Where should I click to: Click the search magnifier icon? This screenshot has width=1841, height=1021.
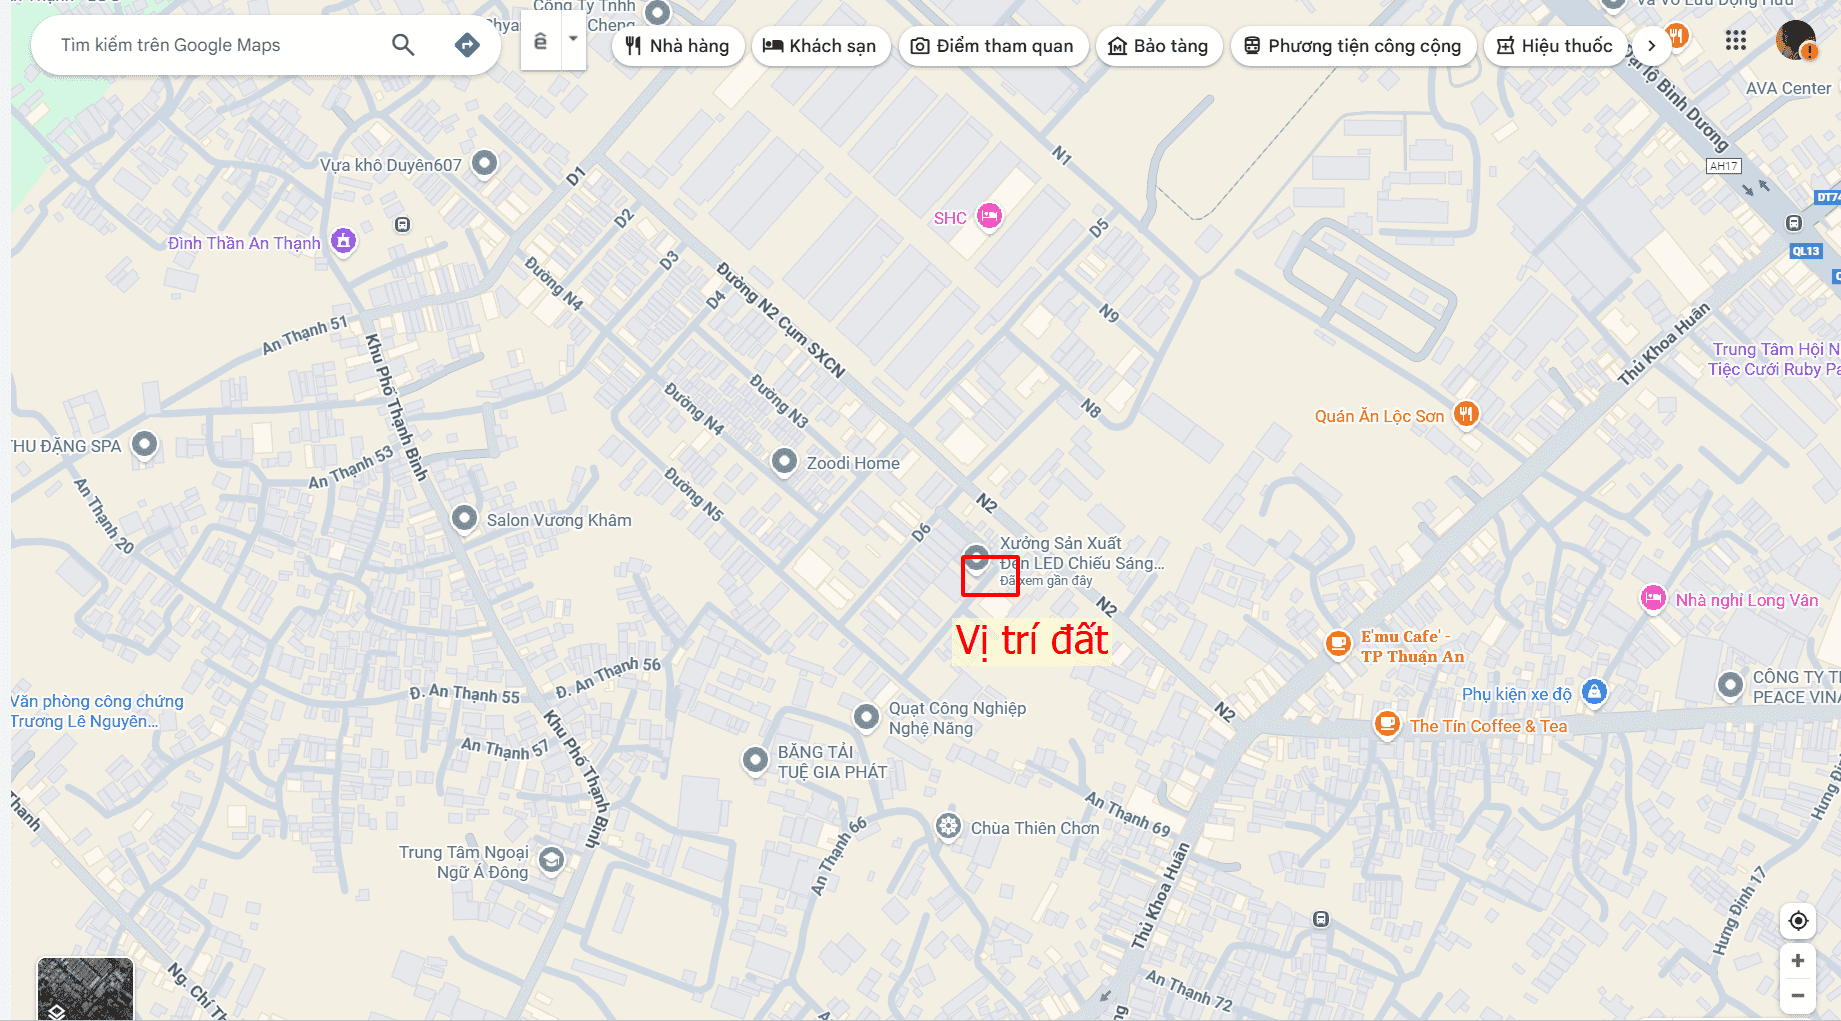point(403,45)
